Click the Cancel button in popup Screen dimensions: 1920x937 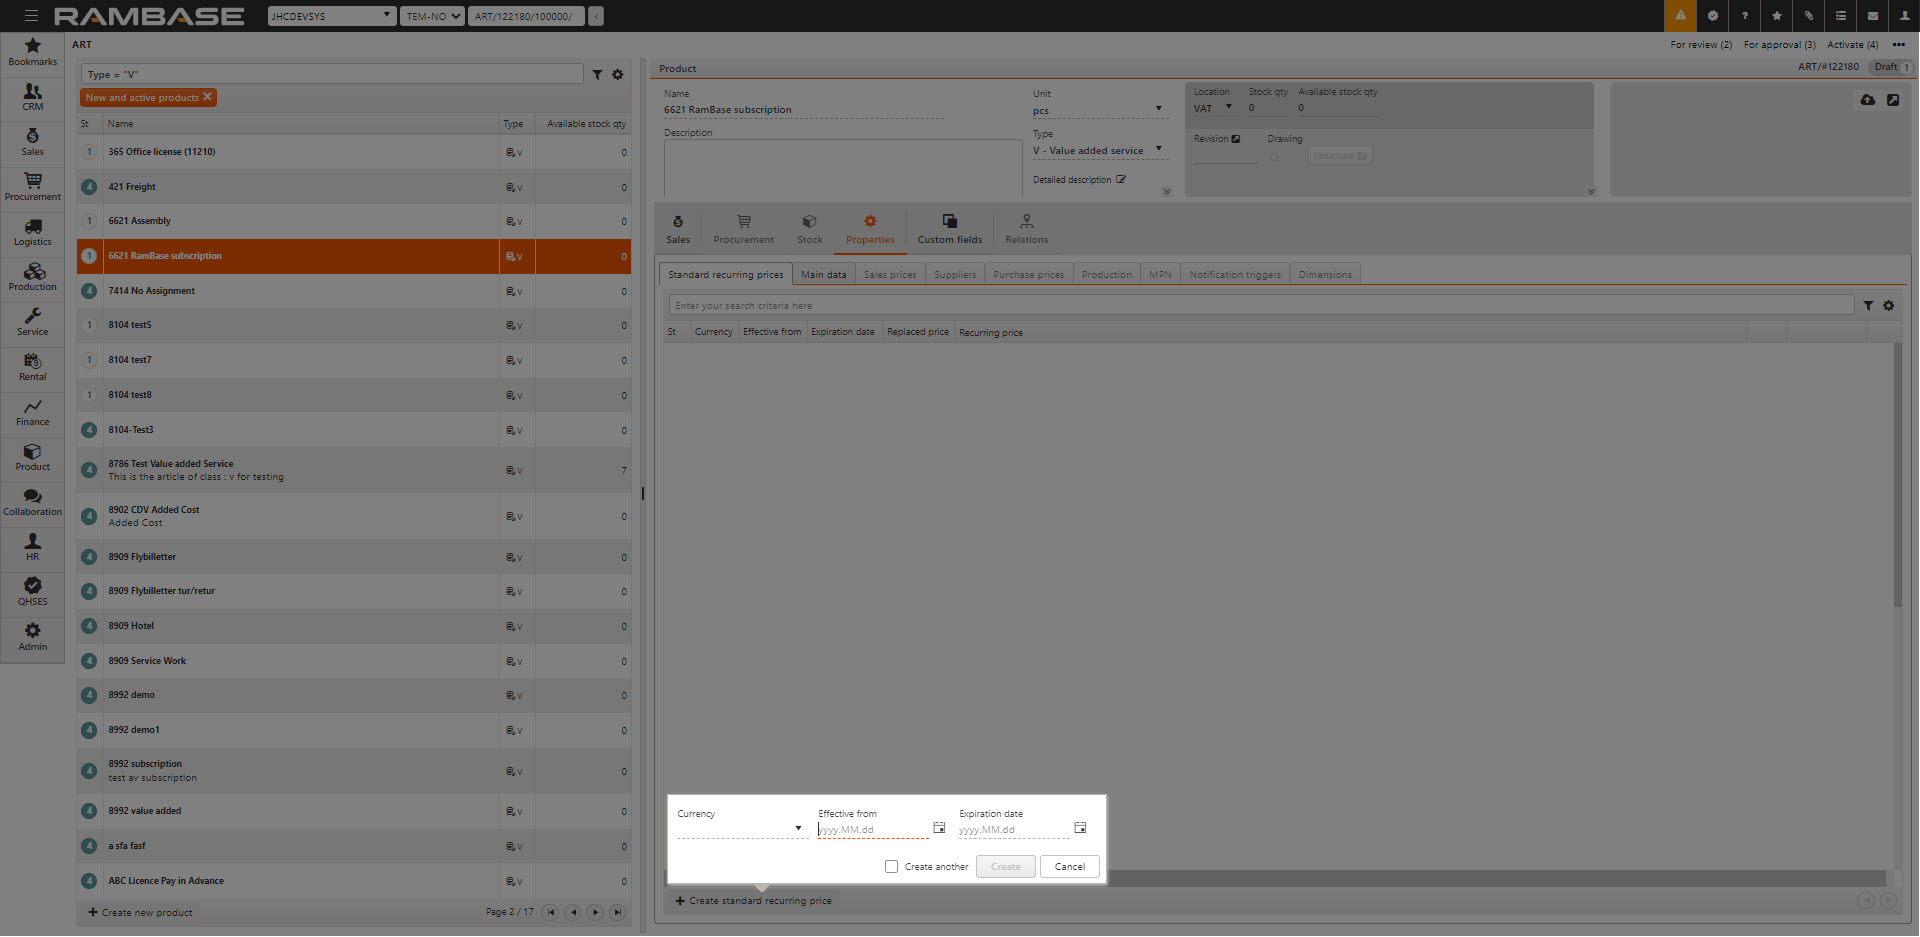point(1069,867)
